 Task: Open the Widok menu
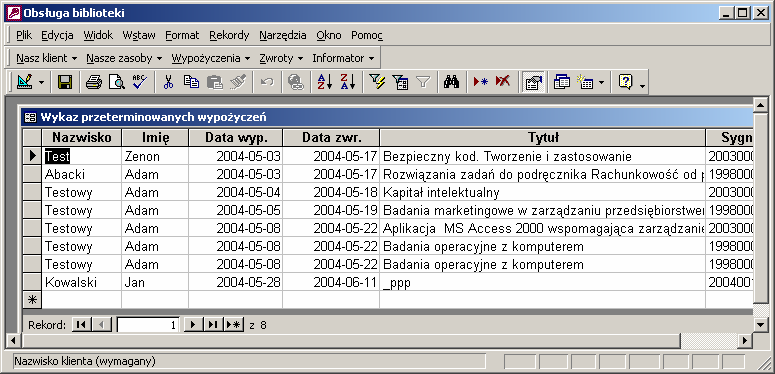click(98, 36)
